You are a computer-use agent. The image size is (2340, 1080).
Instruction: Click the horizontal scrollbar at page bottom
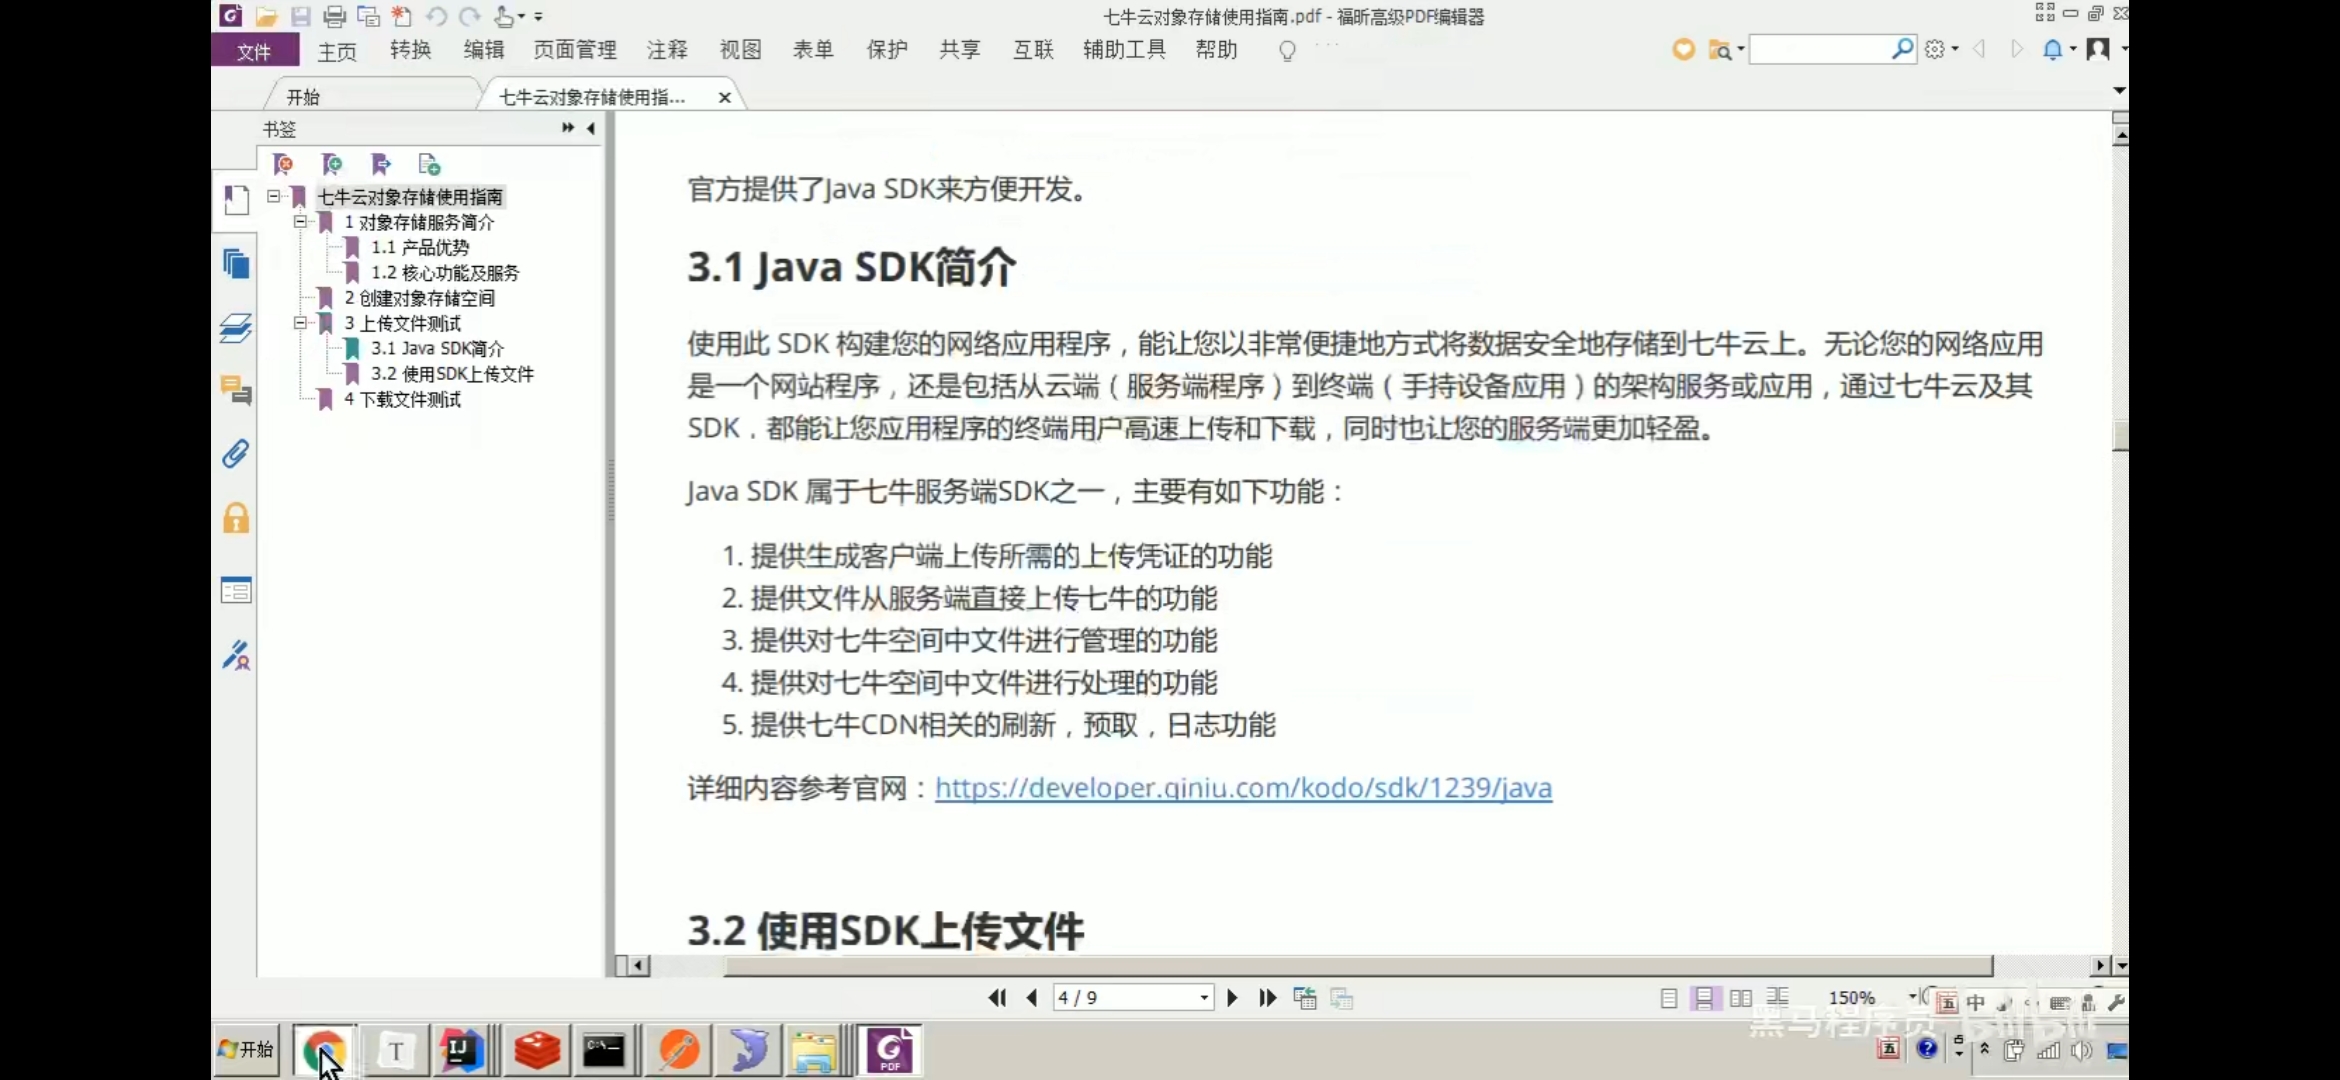pyautogui.click(x=1358, y=966)
